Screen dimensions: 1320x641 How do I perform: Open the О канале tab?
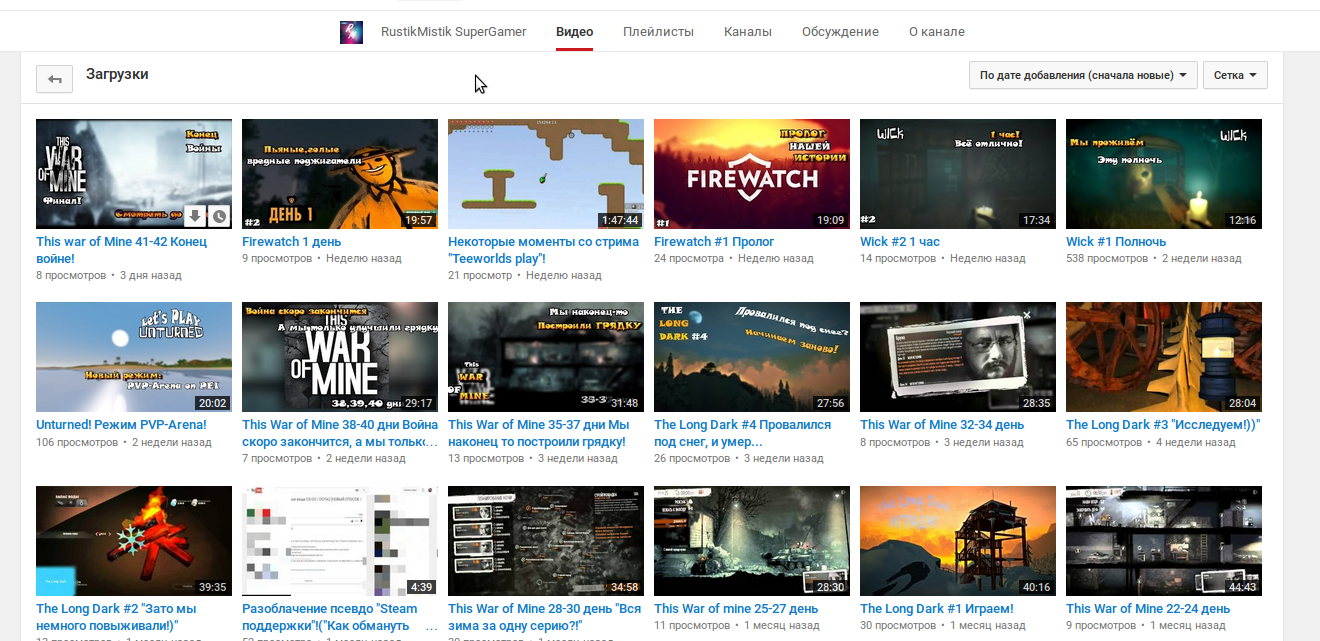pos(937,32)
